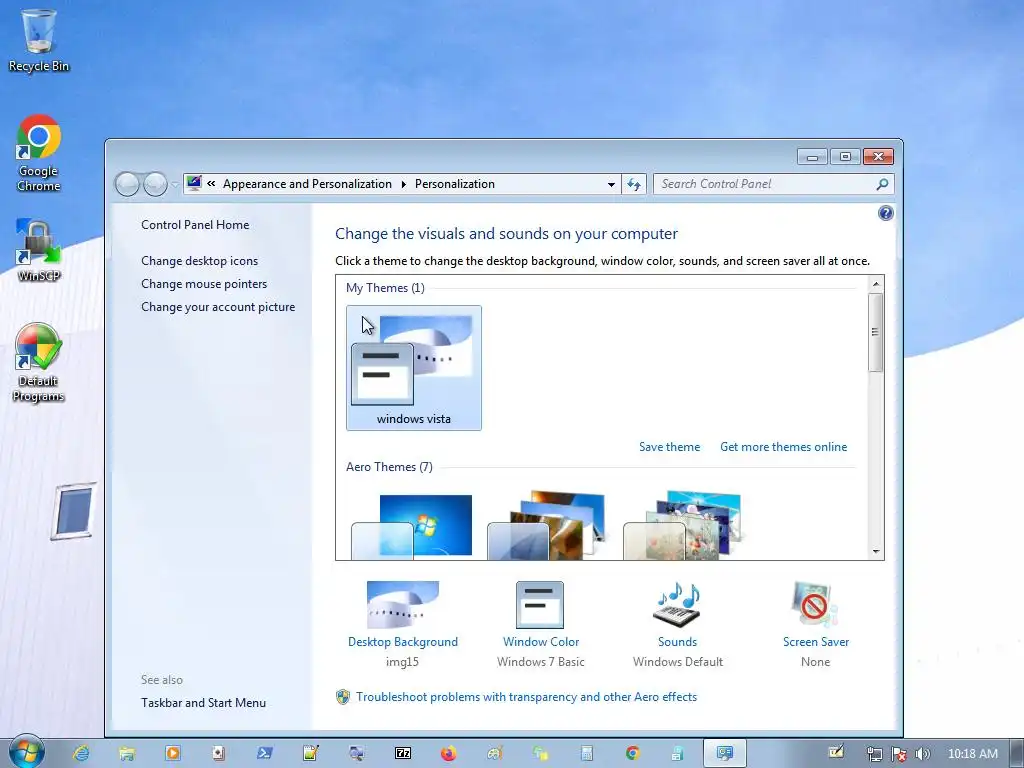Image resolution: width=1024 pixels, height=768 pixels.
Task: Open the Recycle Bin desktop icon
Action: coord(39,40)
